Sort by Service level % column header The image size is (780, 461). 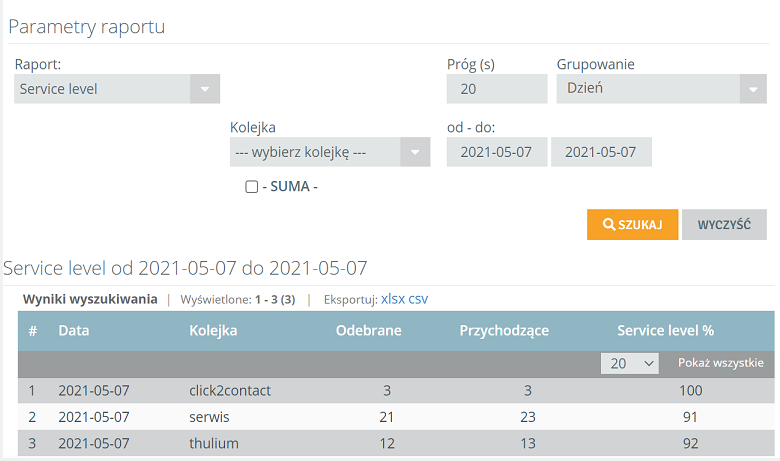click(x=666, y=331)
